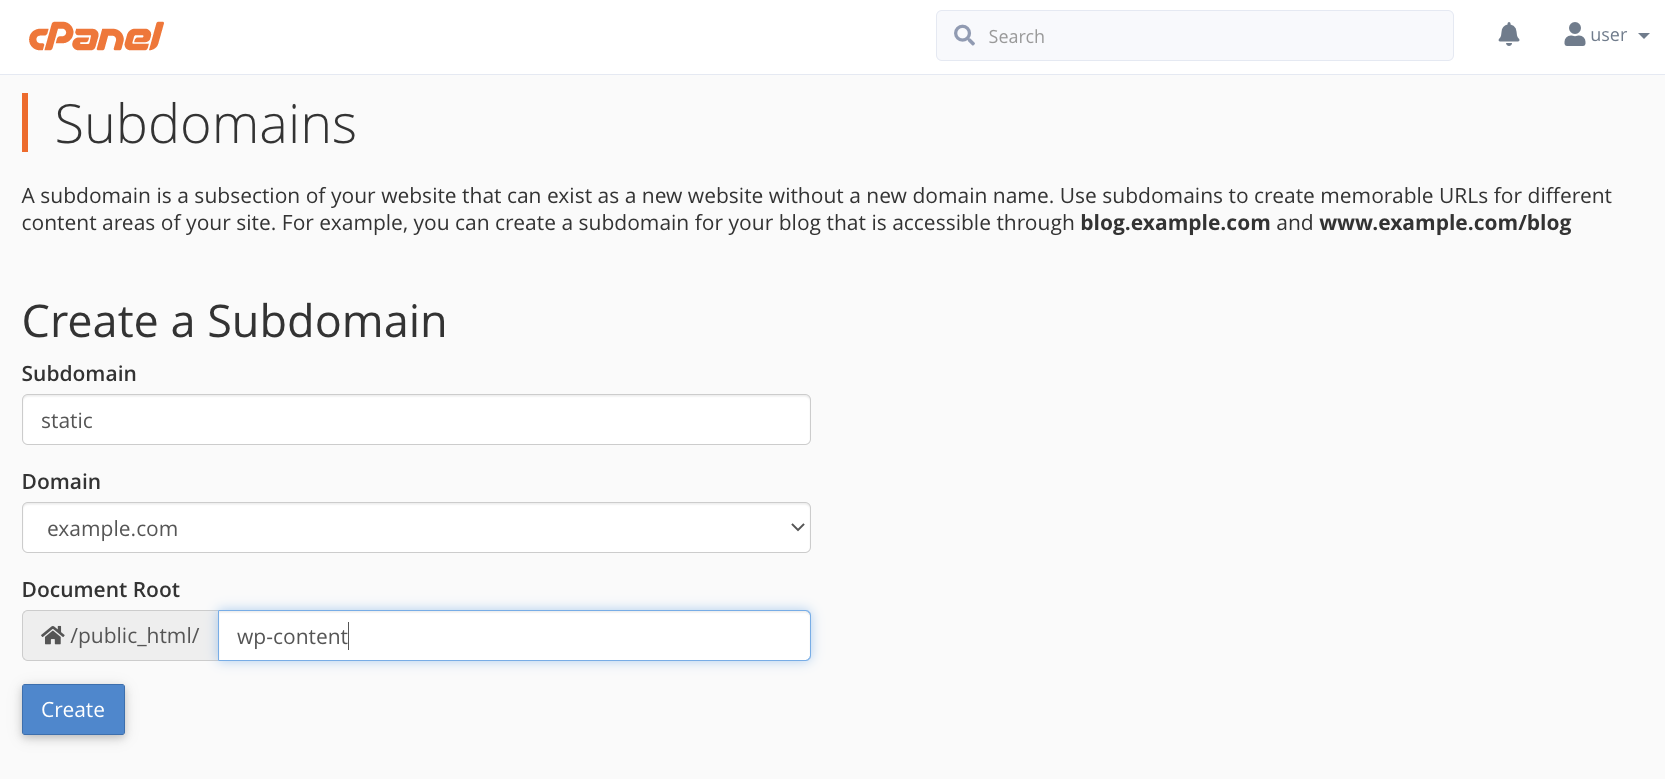This screenshot has width=1665, height=779.
Task: Click the user avatar icon
Action: coord(1575,35)
